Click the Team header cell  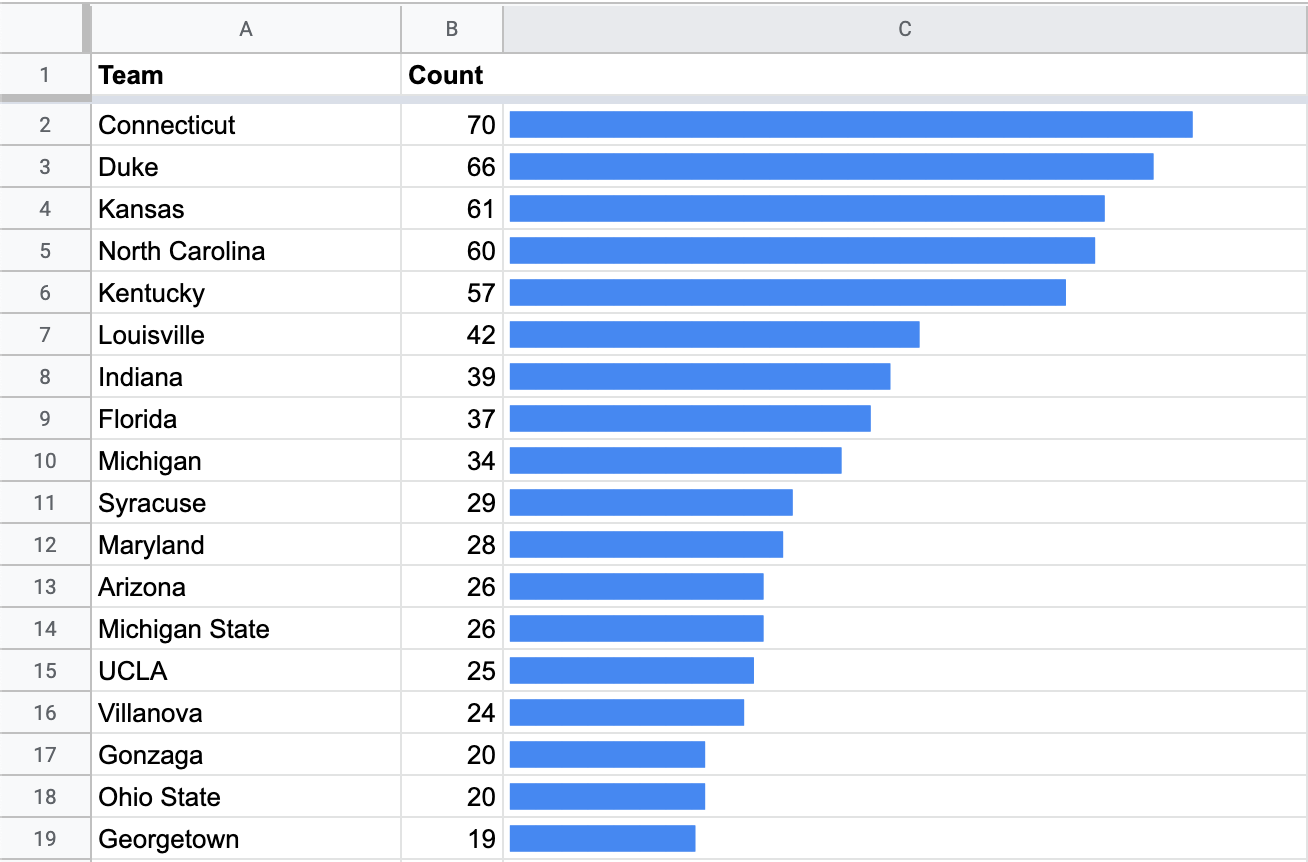(x=245, y=75)
